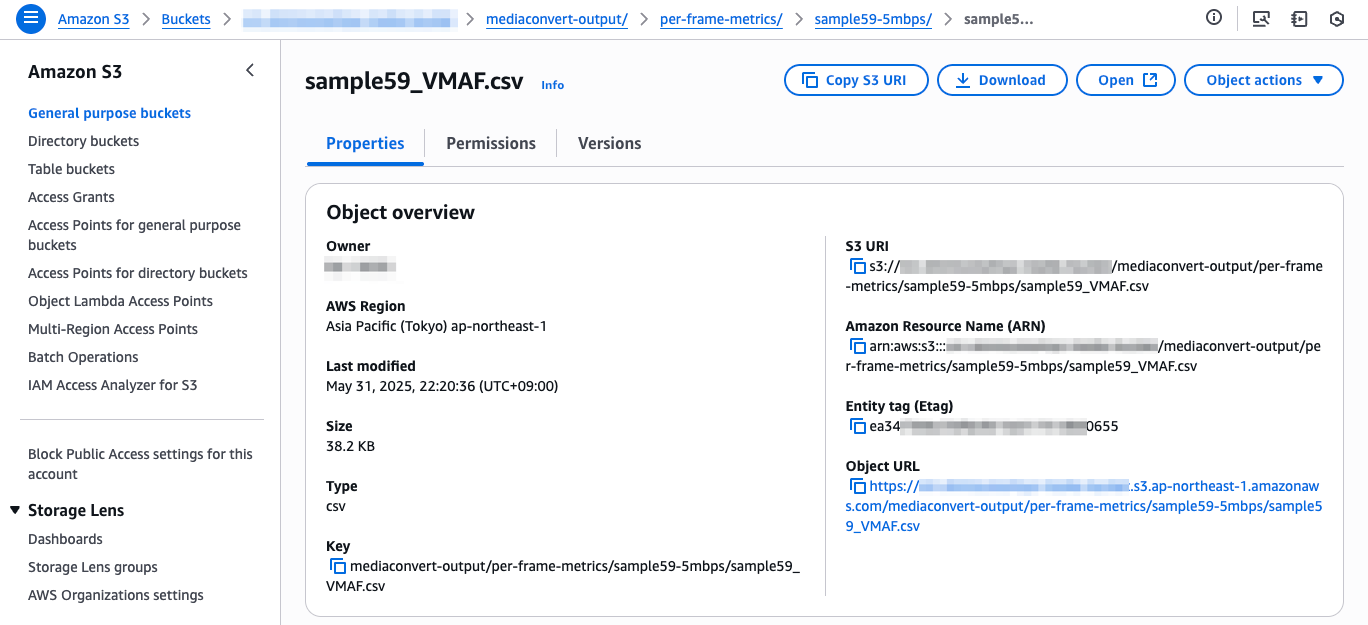Viewport: 1368px width, 625px height.
Task: Collapse the Storage Lens section
Action: [x=15, y=510]
